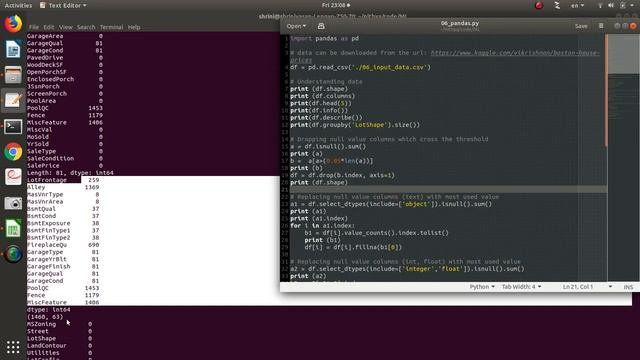Open the en keyboard layout dropdown
The width and height of the screenshot is (640, 360).
point(577,5)
